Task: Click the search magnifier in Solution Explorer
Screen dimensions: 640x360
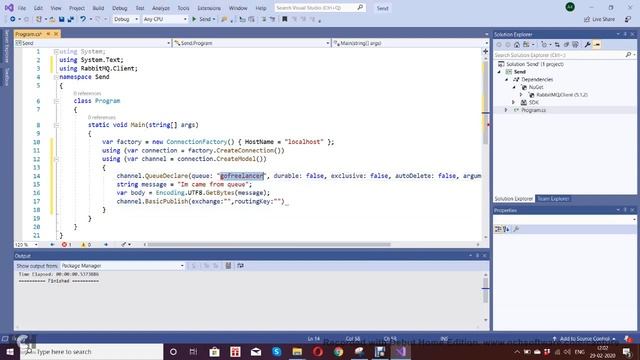Action: (x=628, y=55)
